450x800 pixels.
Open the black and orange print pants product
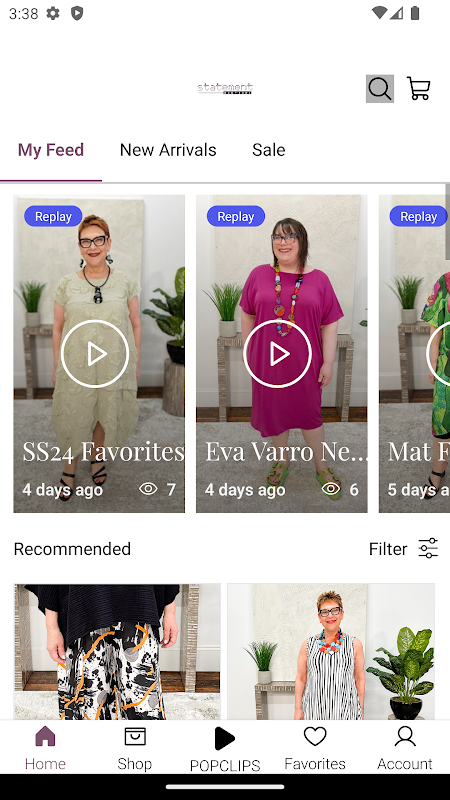tap(117, 652)
